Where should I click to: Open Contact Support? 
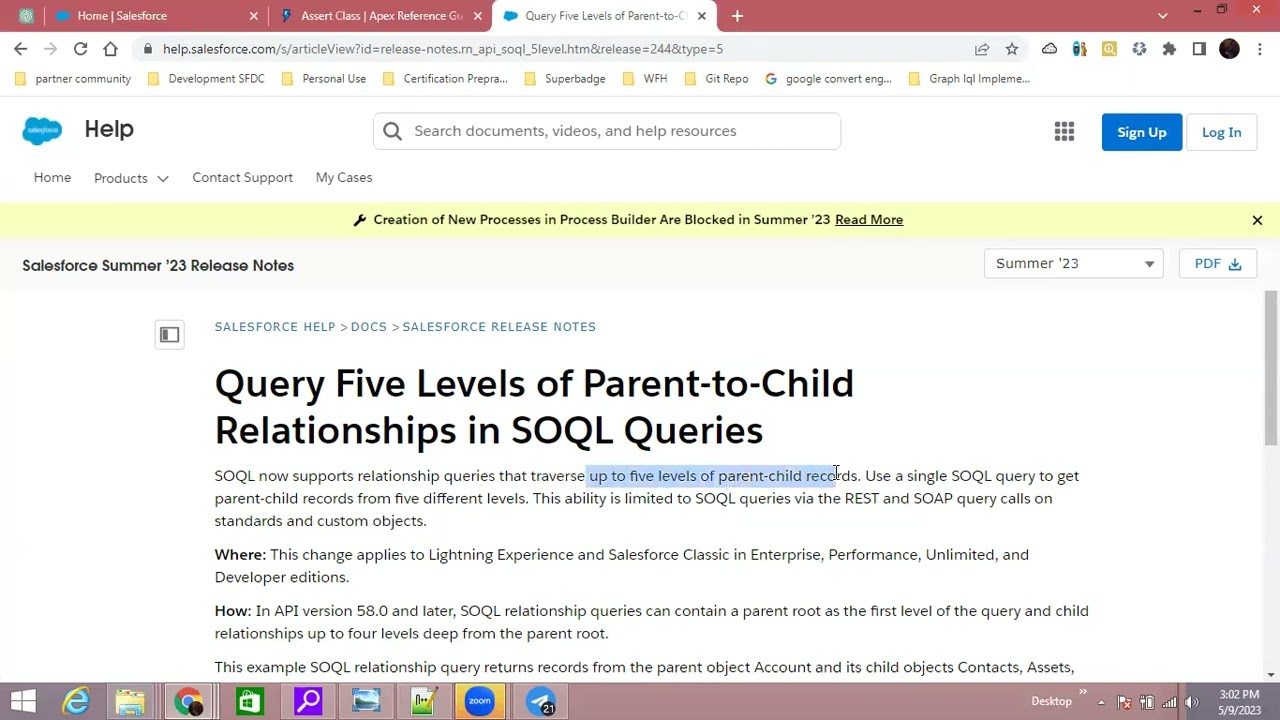242,177
